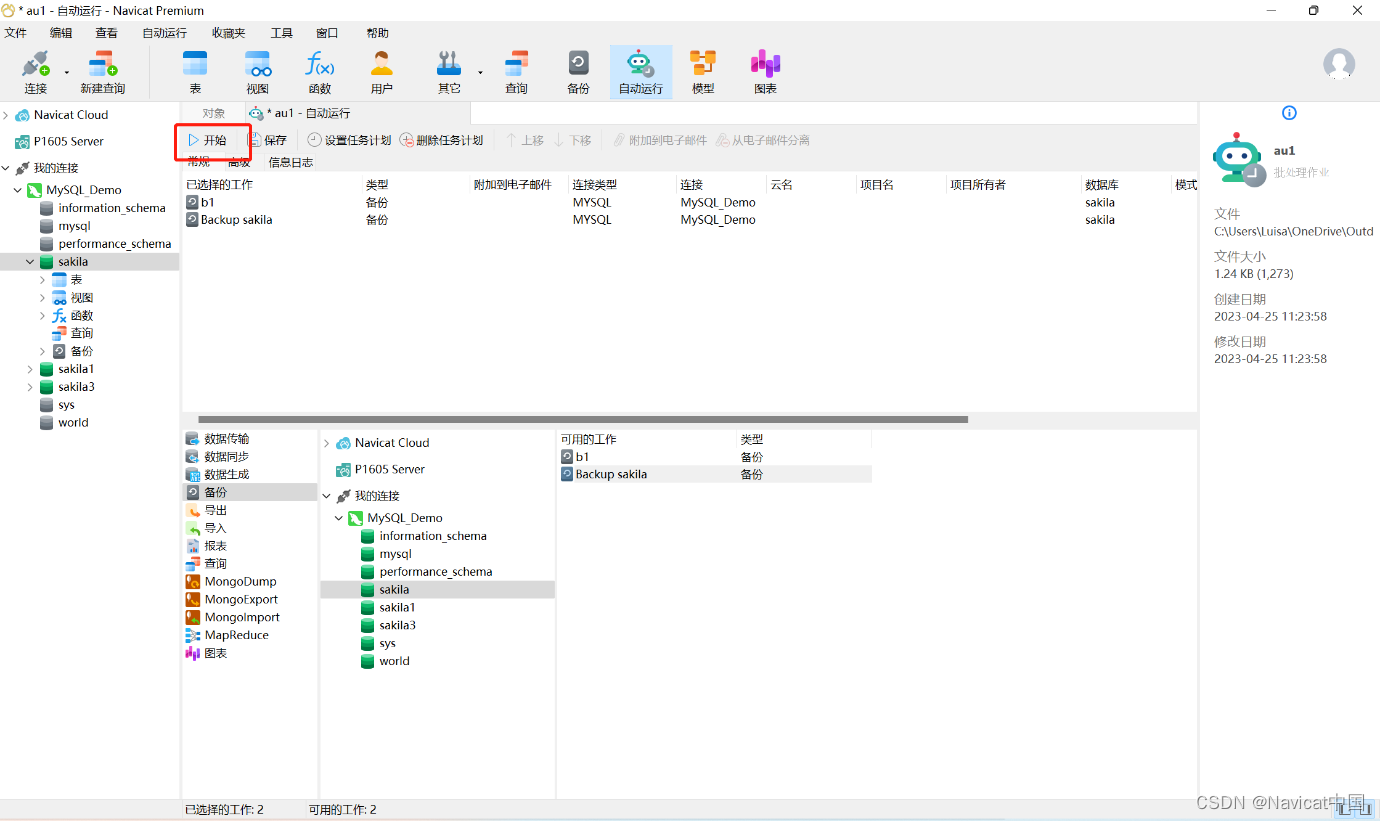
Task: Switch to the 信息日志 tab
Action: 291,162
